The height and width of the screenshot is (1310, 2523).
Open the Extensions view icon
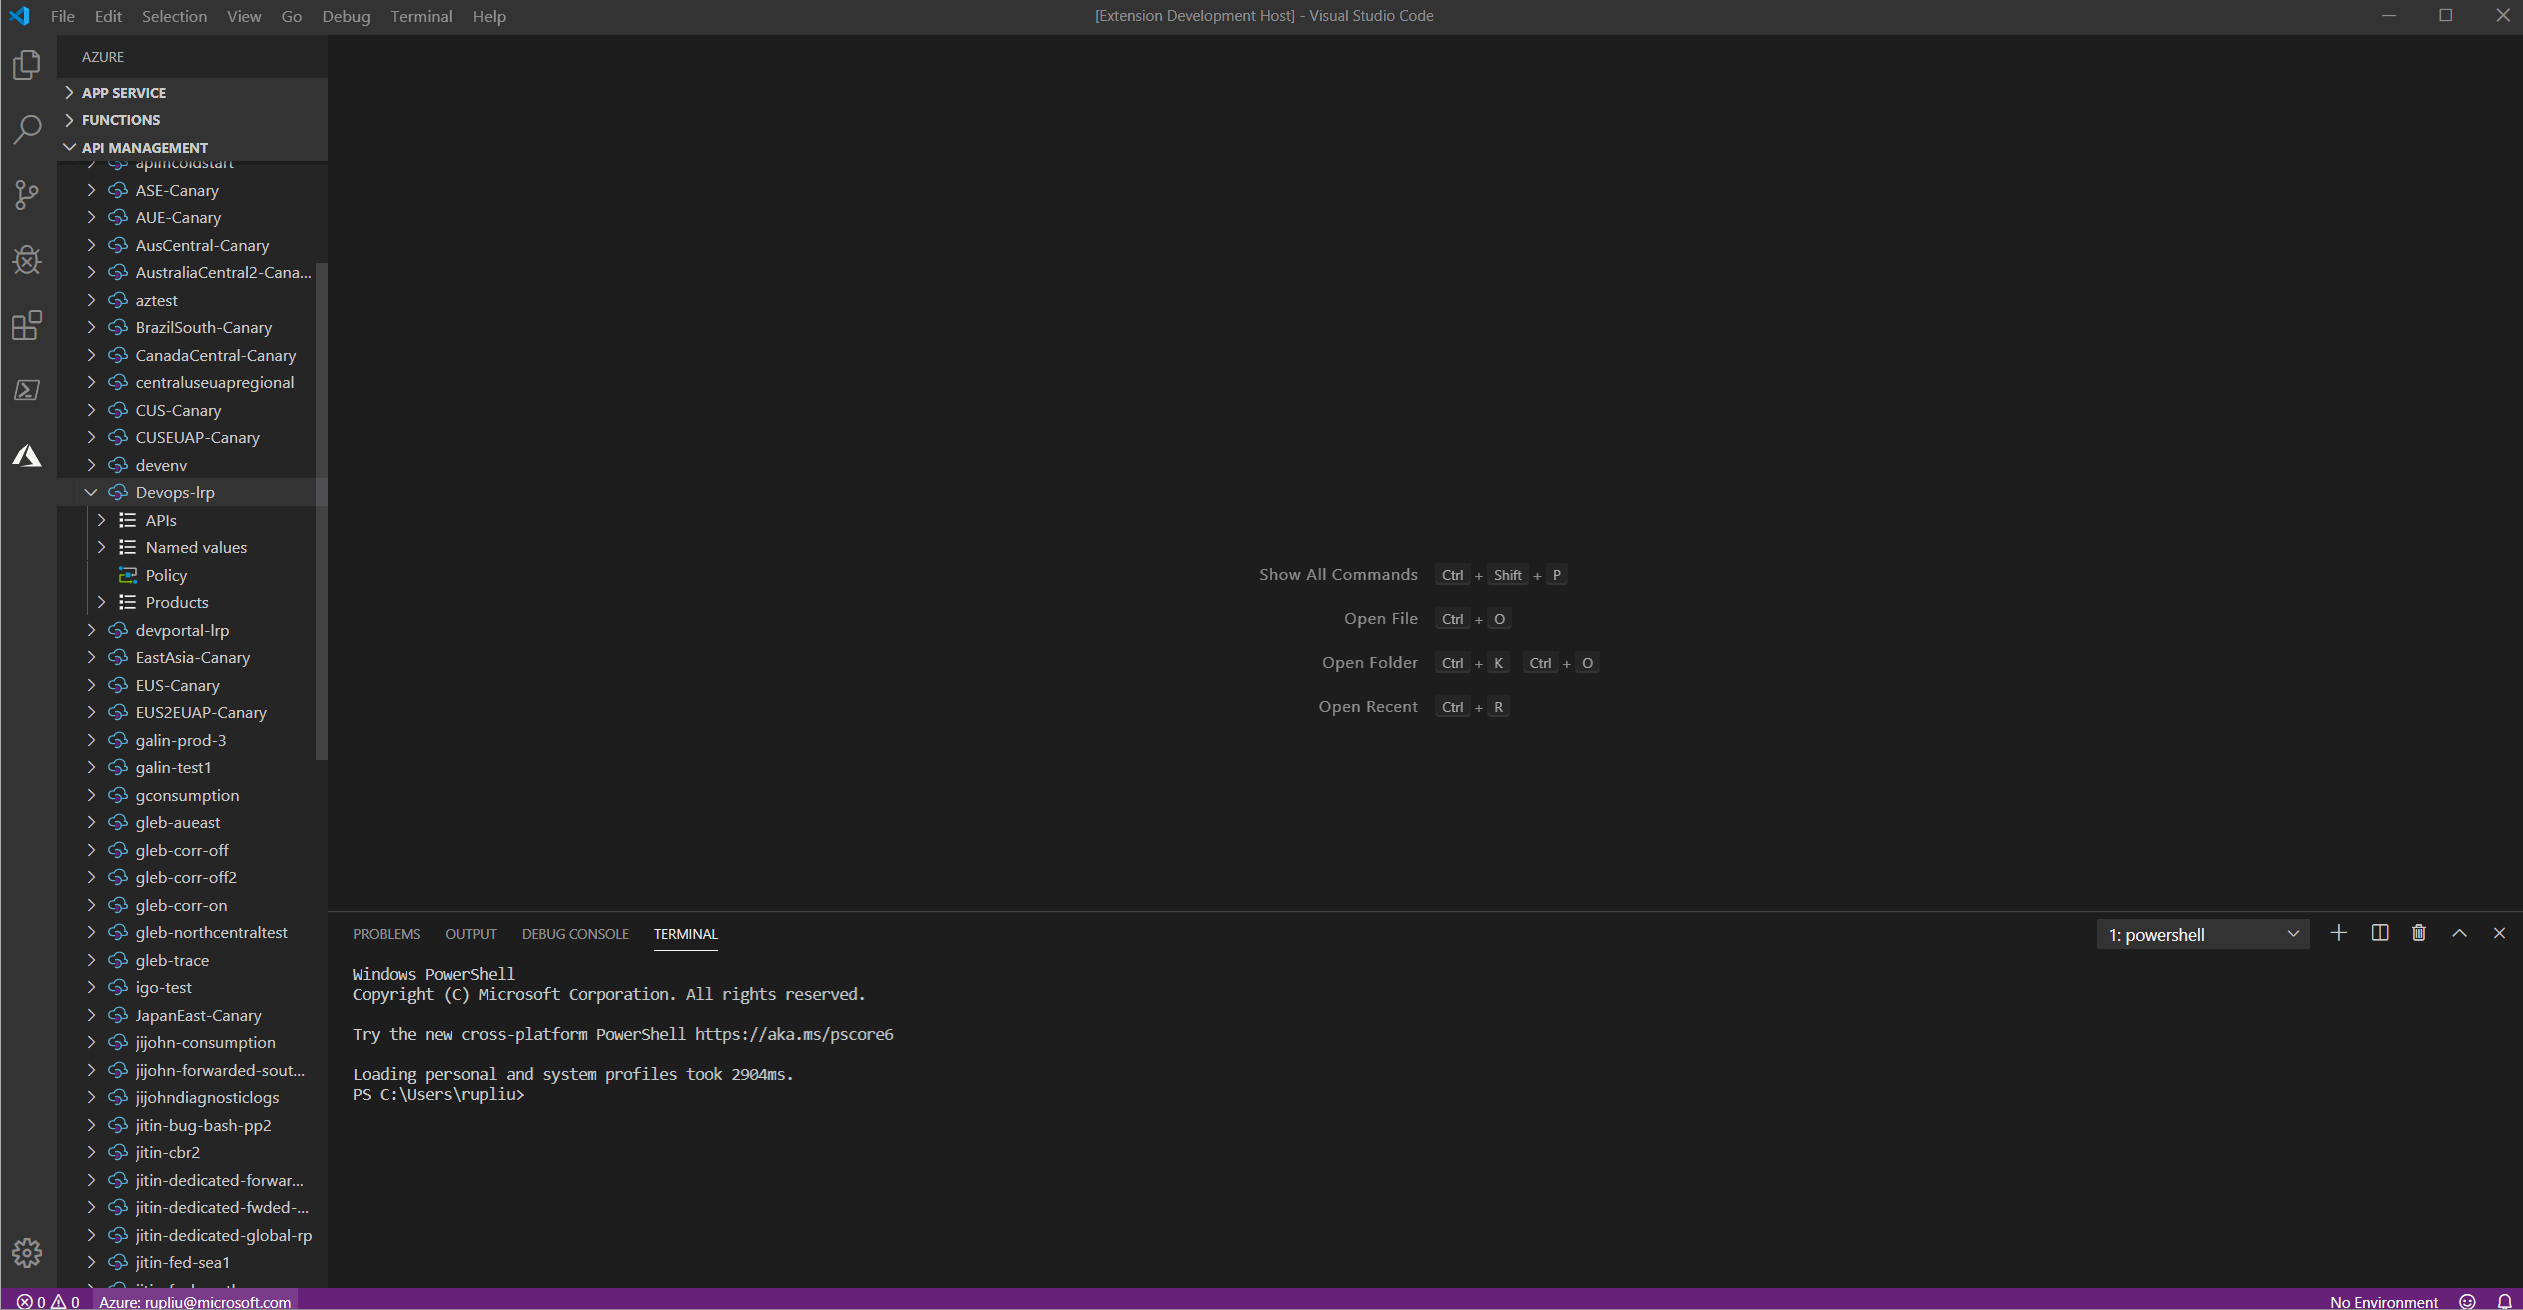[x=27, y=325]
